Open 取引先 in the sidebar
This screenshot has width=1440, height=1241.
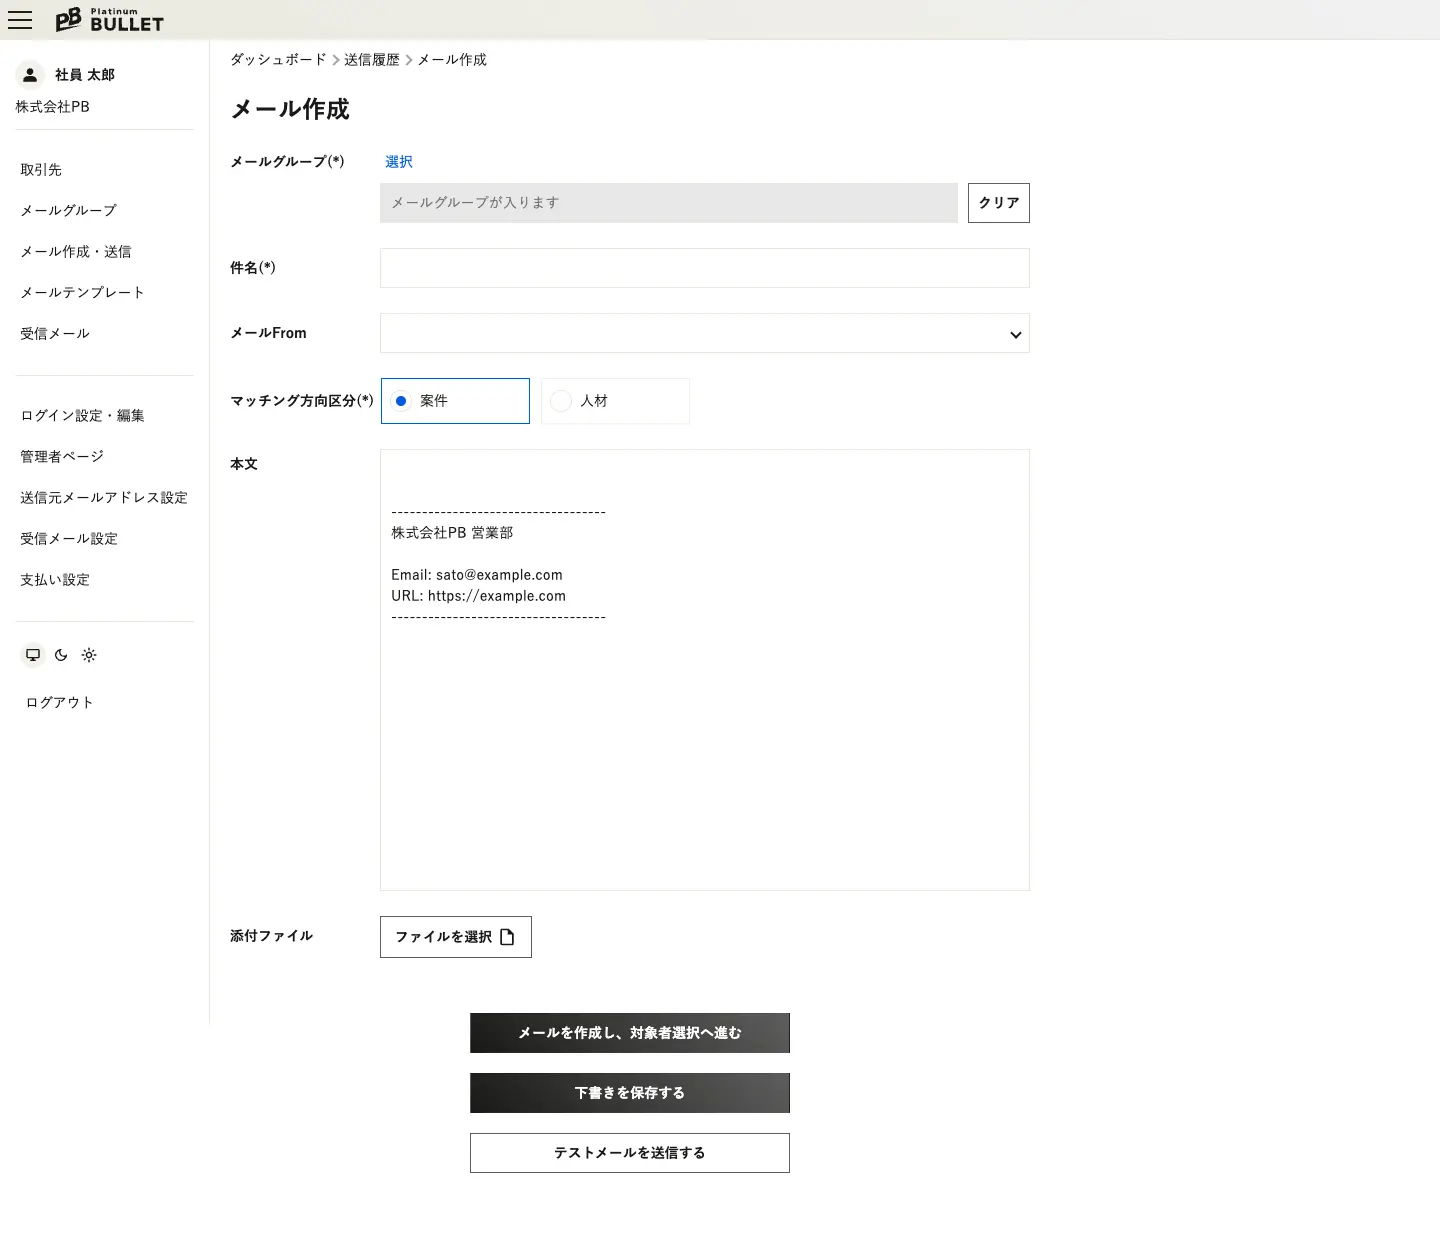coord(41,170)
